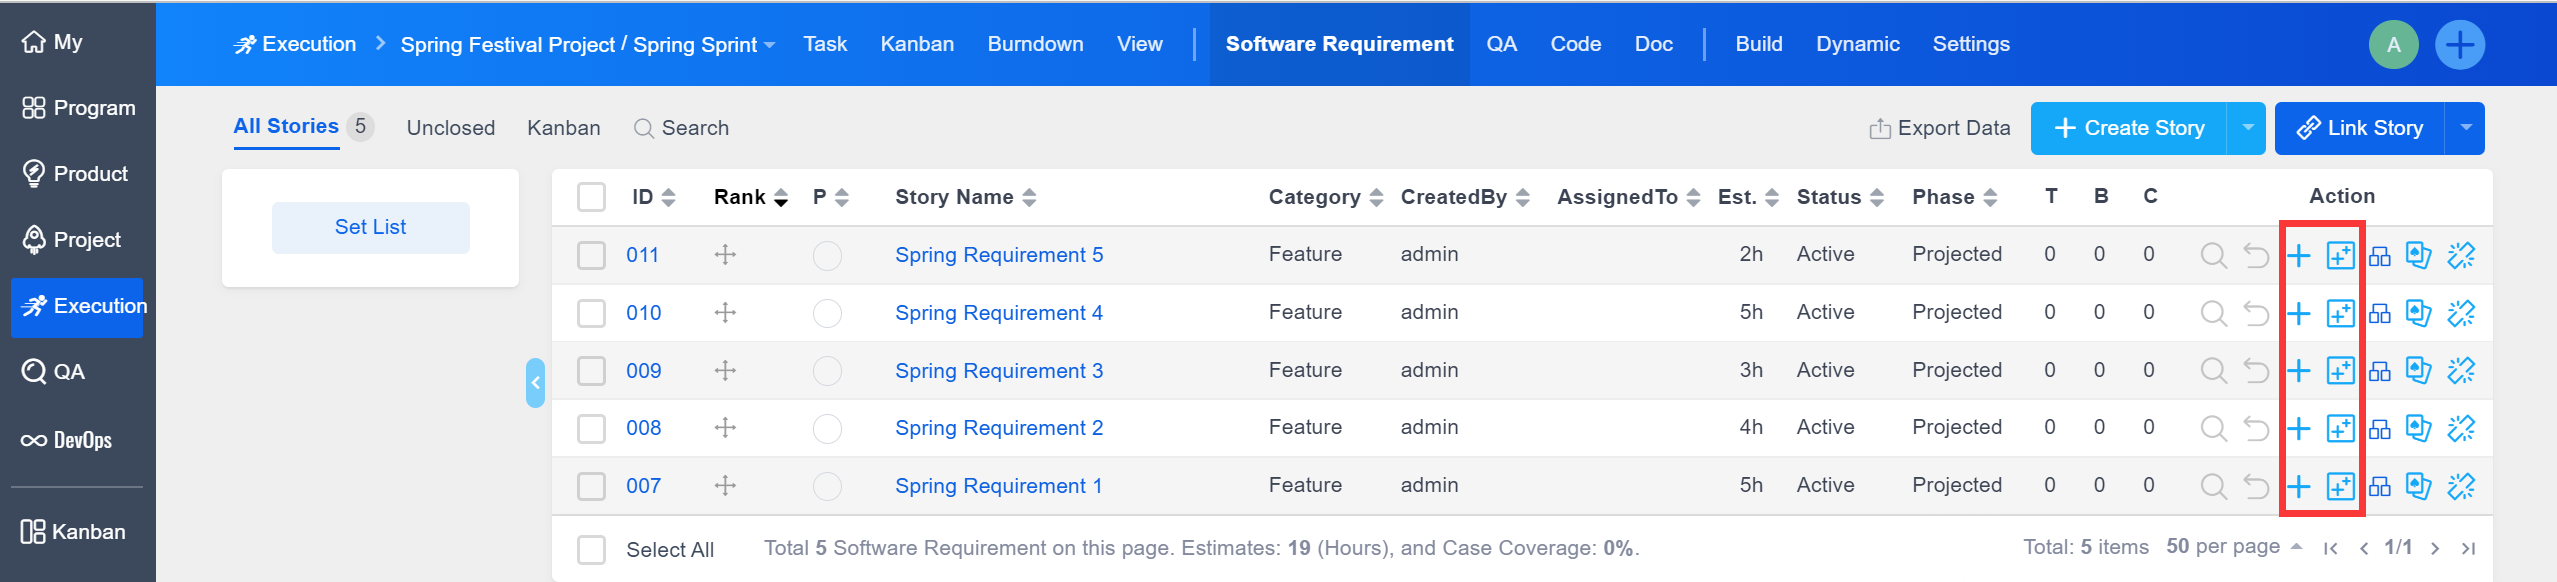Switch to the Burndown tab
The width and height of the screenshot is (2557, 582).
pos(1035,45)
